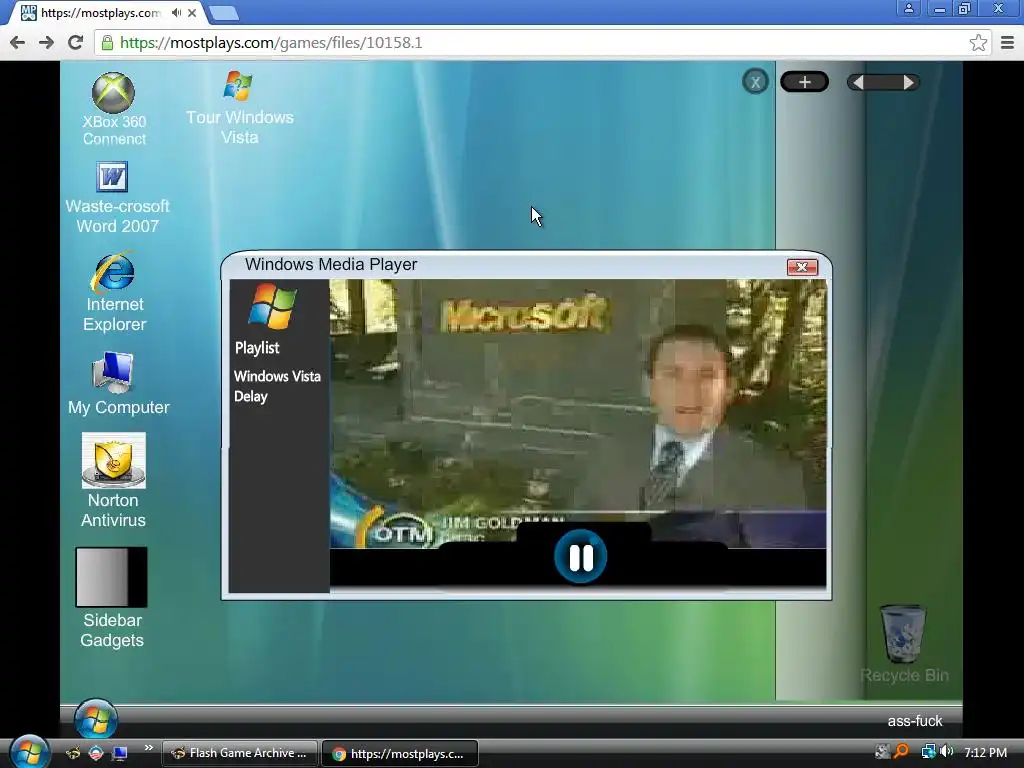This screenshot has height=768, width=1024.
Task: Minimize the Chrome browser window
Action: coord(939,8)
